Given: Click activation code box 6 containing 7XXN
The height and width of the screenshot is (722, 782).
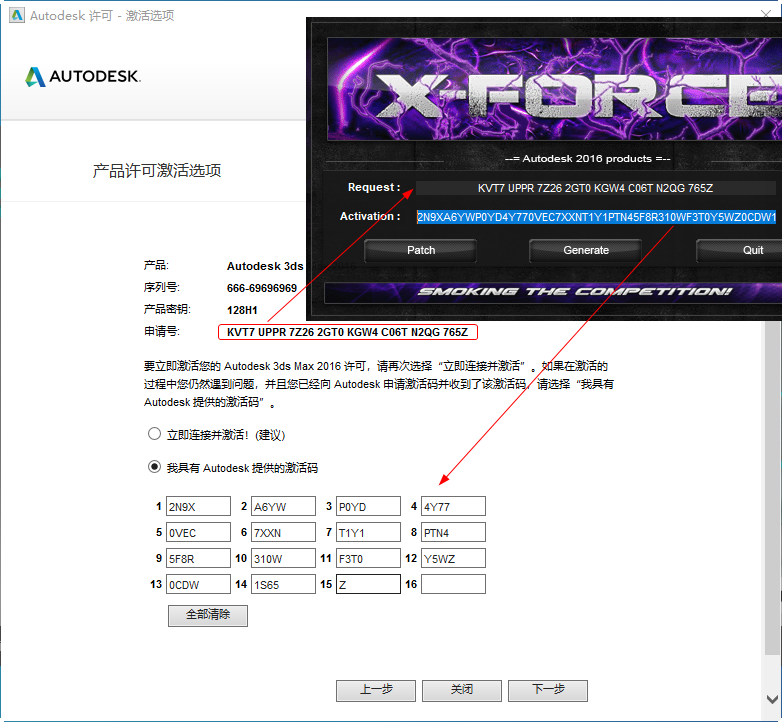Looking at the screenshot, I should pos(283,532).
